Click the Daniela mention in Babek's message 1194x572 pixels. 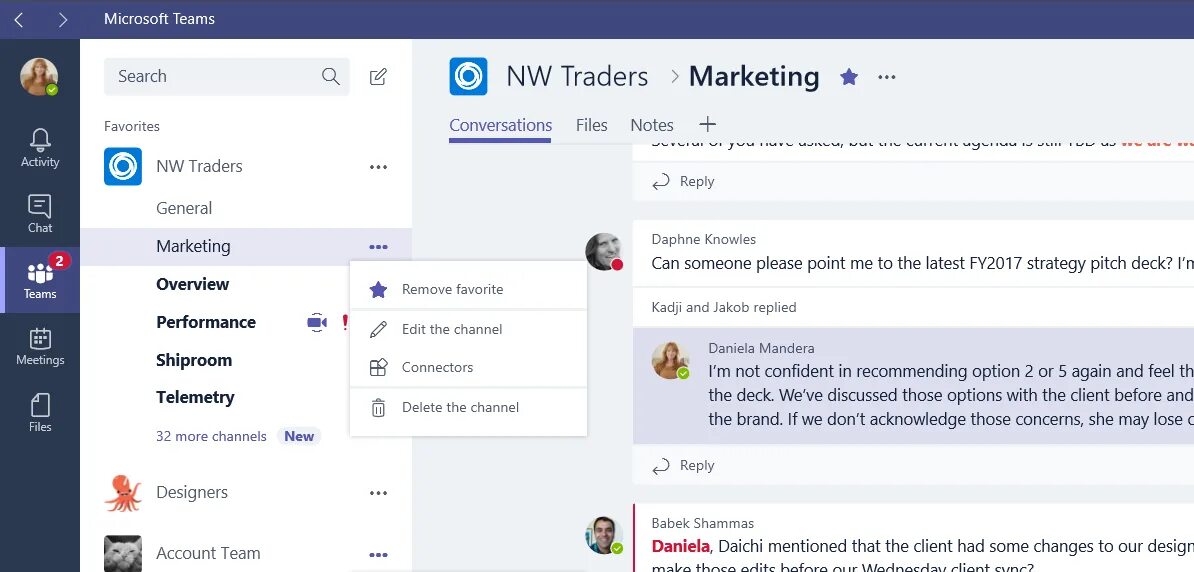tap(681, 546)
